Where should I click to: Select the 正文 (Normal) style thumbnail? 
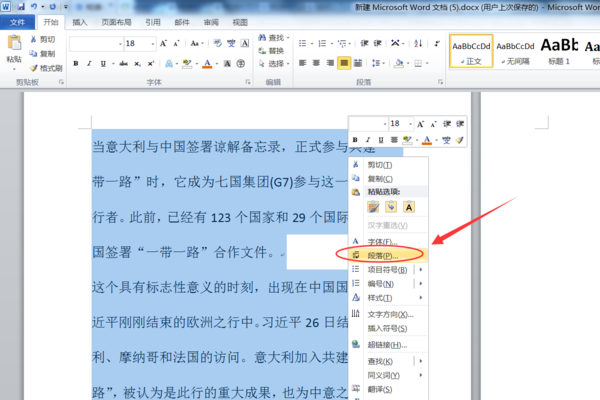[x=471, y=51]
